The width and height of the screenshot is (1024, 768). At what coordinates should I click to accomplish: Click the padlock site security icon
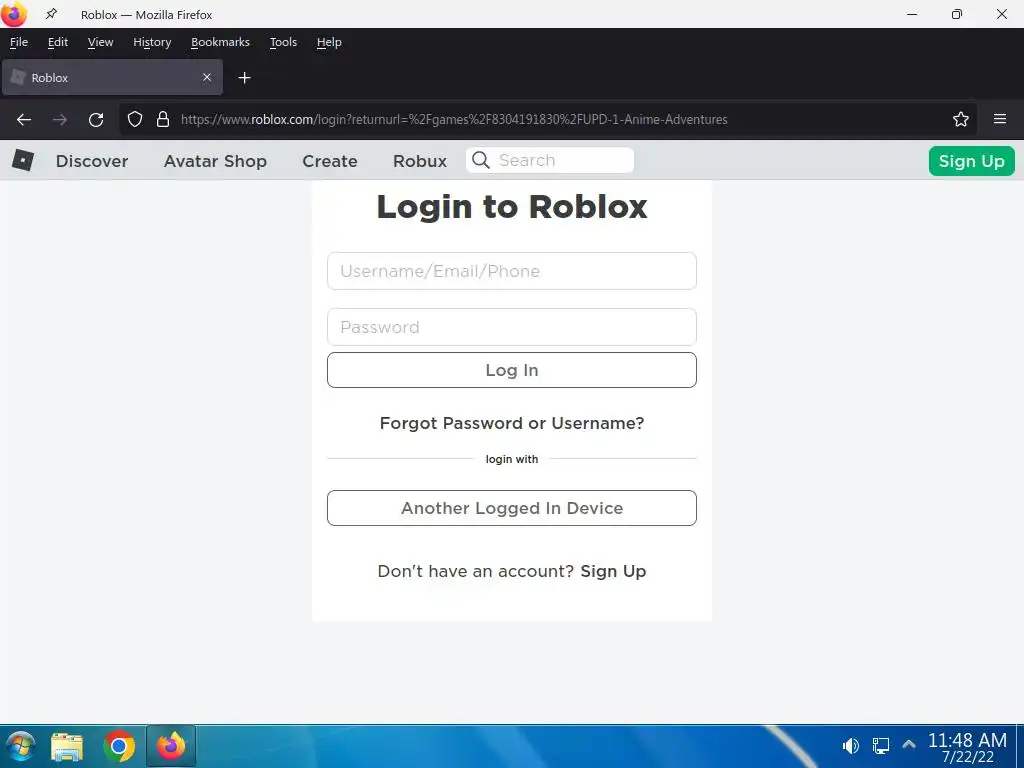pyautogui.click(x=163, y=120)
